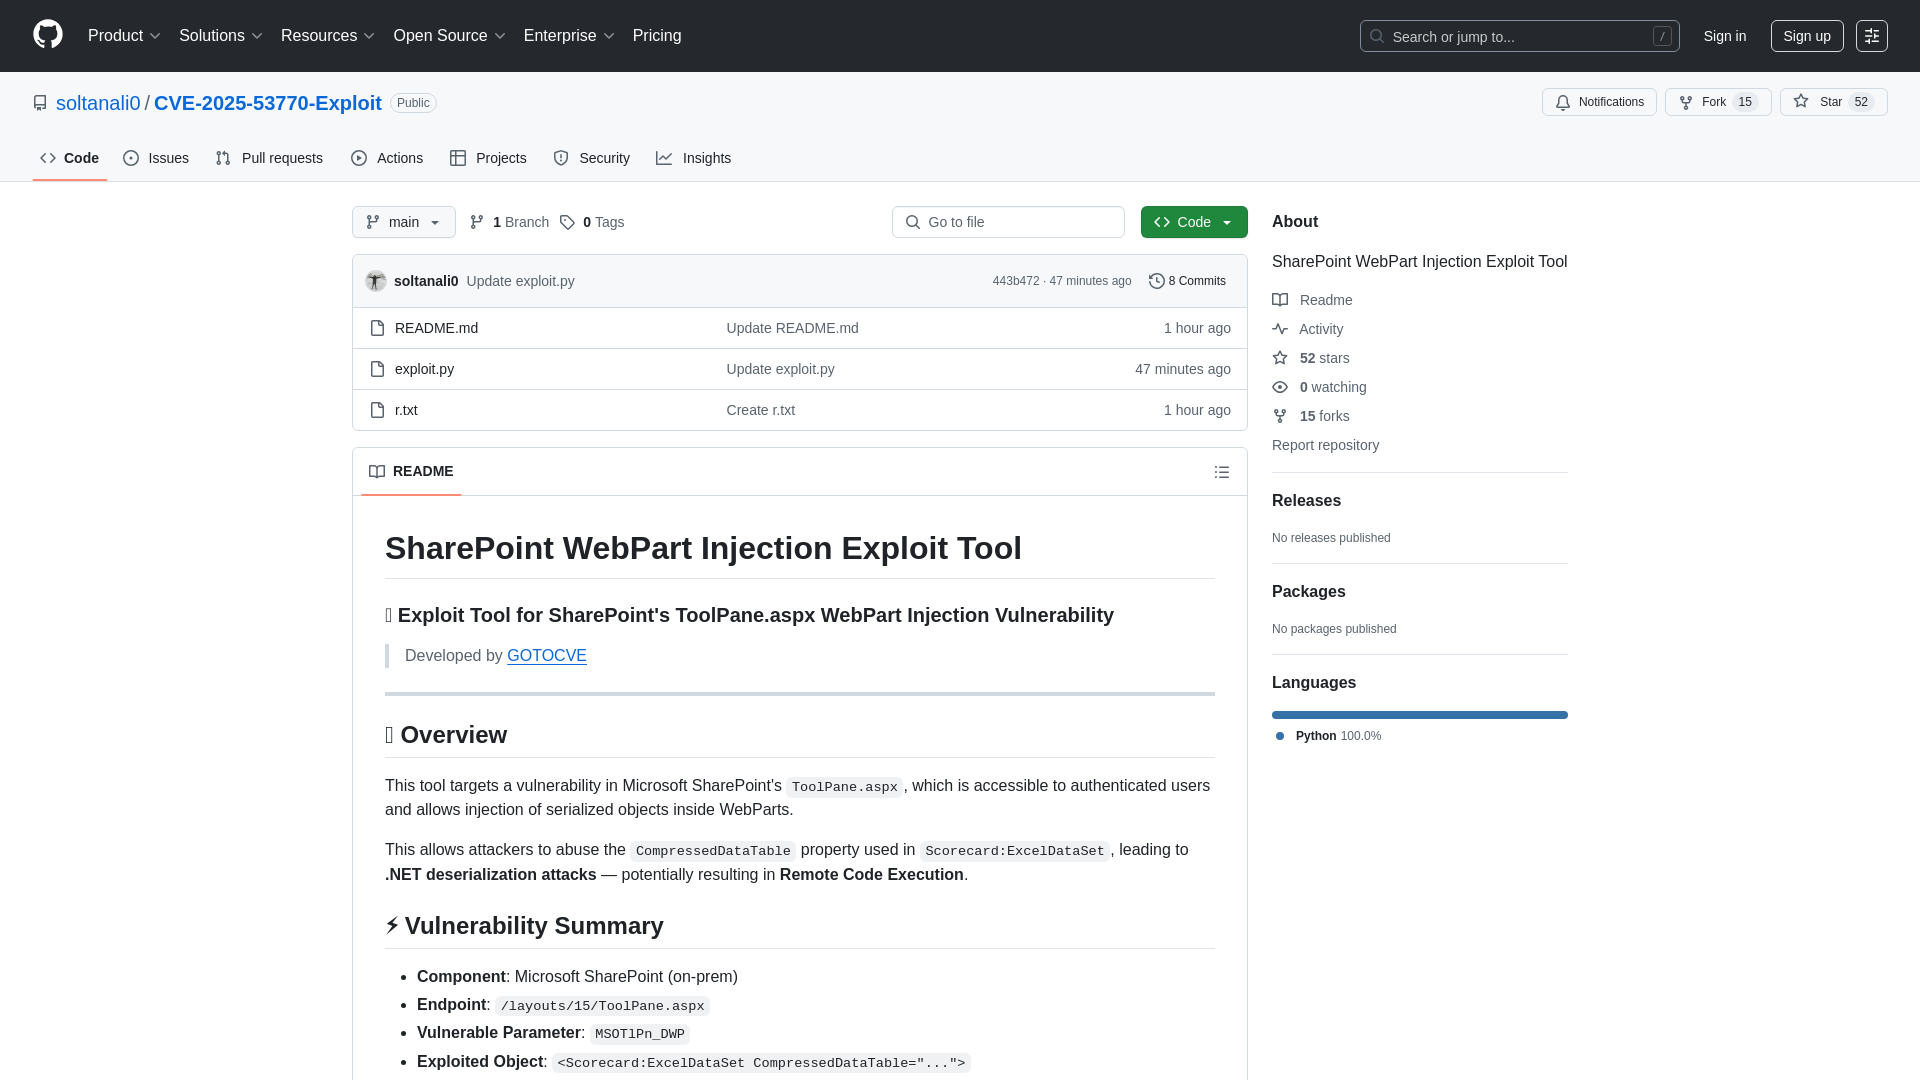Fork this repository via Fork button
The height and width of the screenshot is (1080, 1920).
tap(1718, 102)
